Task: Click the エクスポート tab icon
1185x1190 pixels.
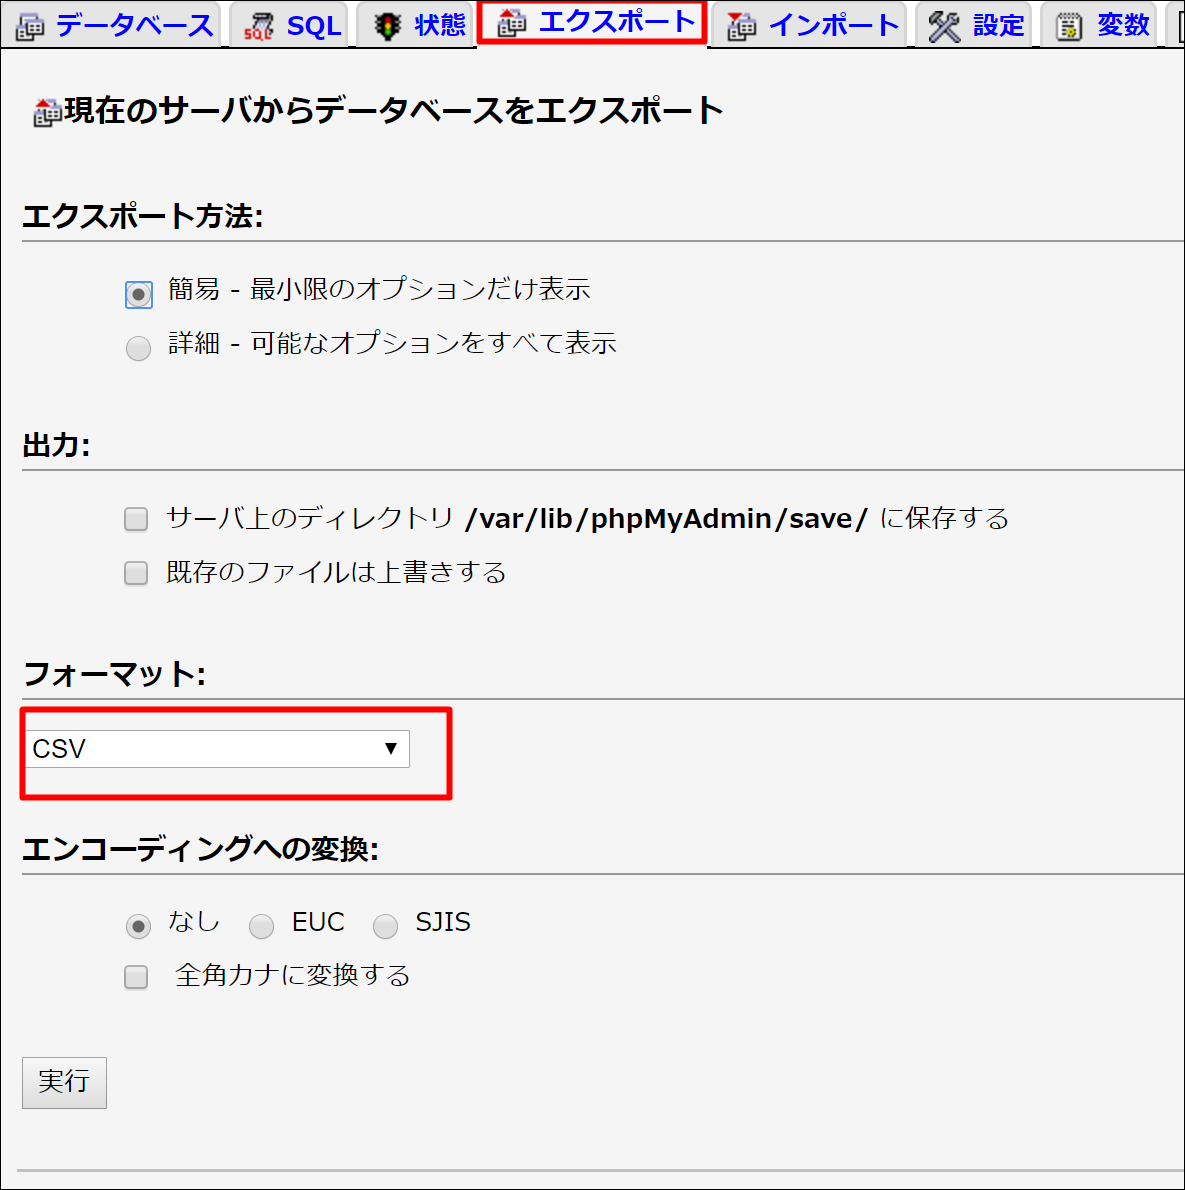Action: click(x=512, y=24)
